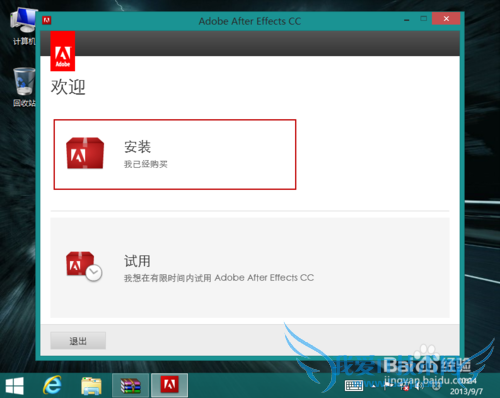The width and height of the screenshot is (500, 398).
Task: Click the red Adobe install box icon
Action: coord(85,153)
